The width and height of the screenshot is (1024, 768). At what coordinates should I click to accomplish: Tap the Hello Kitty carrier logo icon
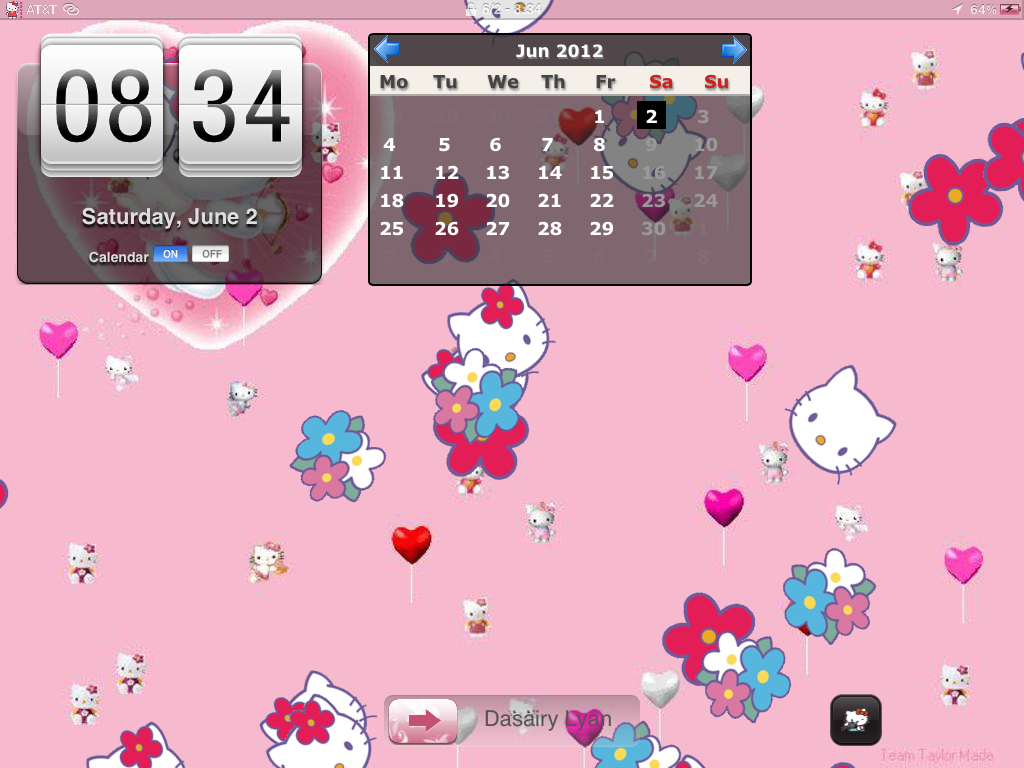pyautogui.click(x=12, y=9)
